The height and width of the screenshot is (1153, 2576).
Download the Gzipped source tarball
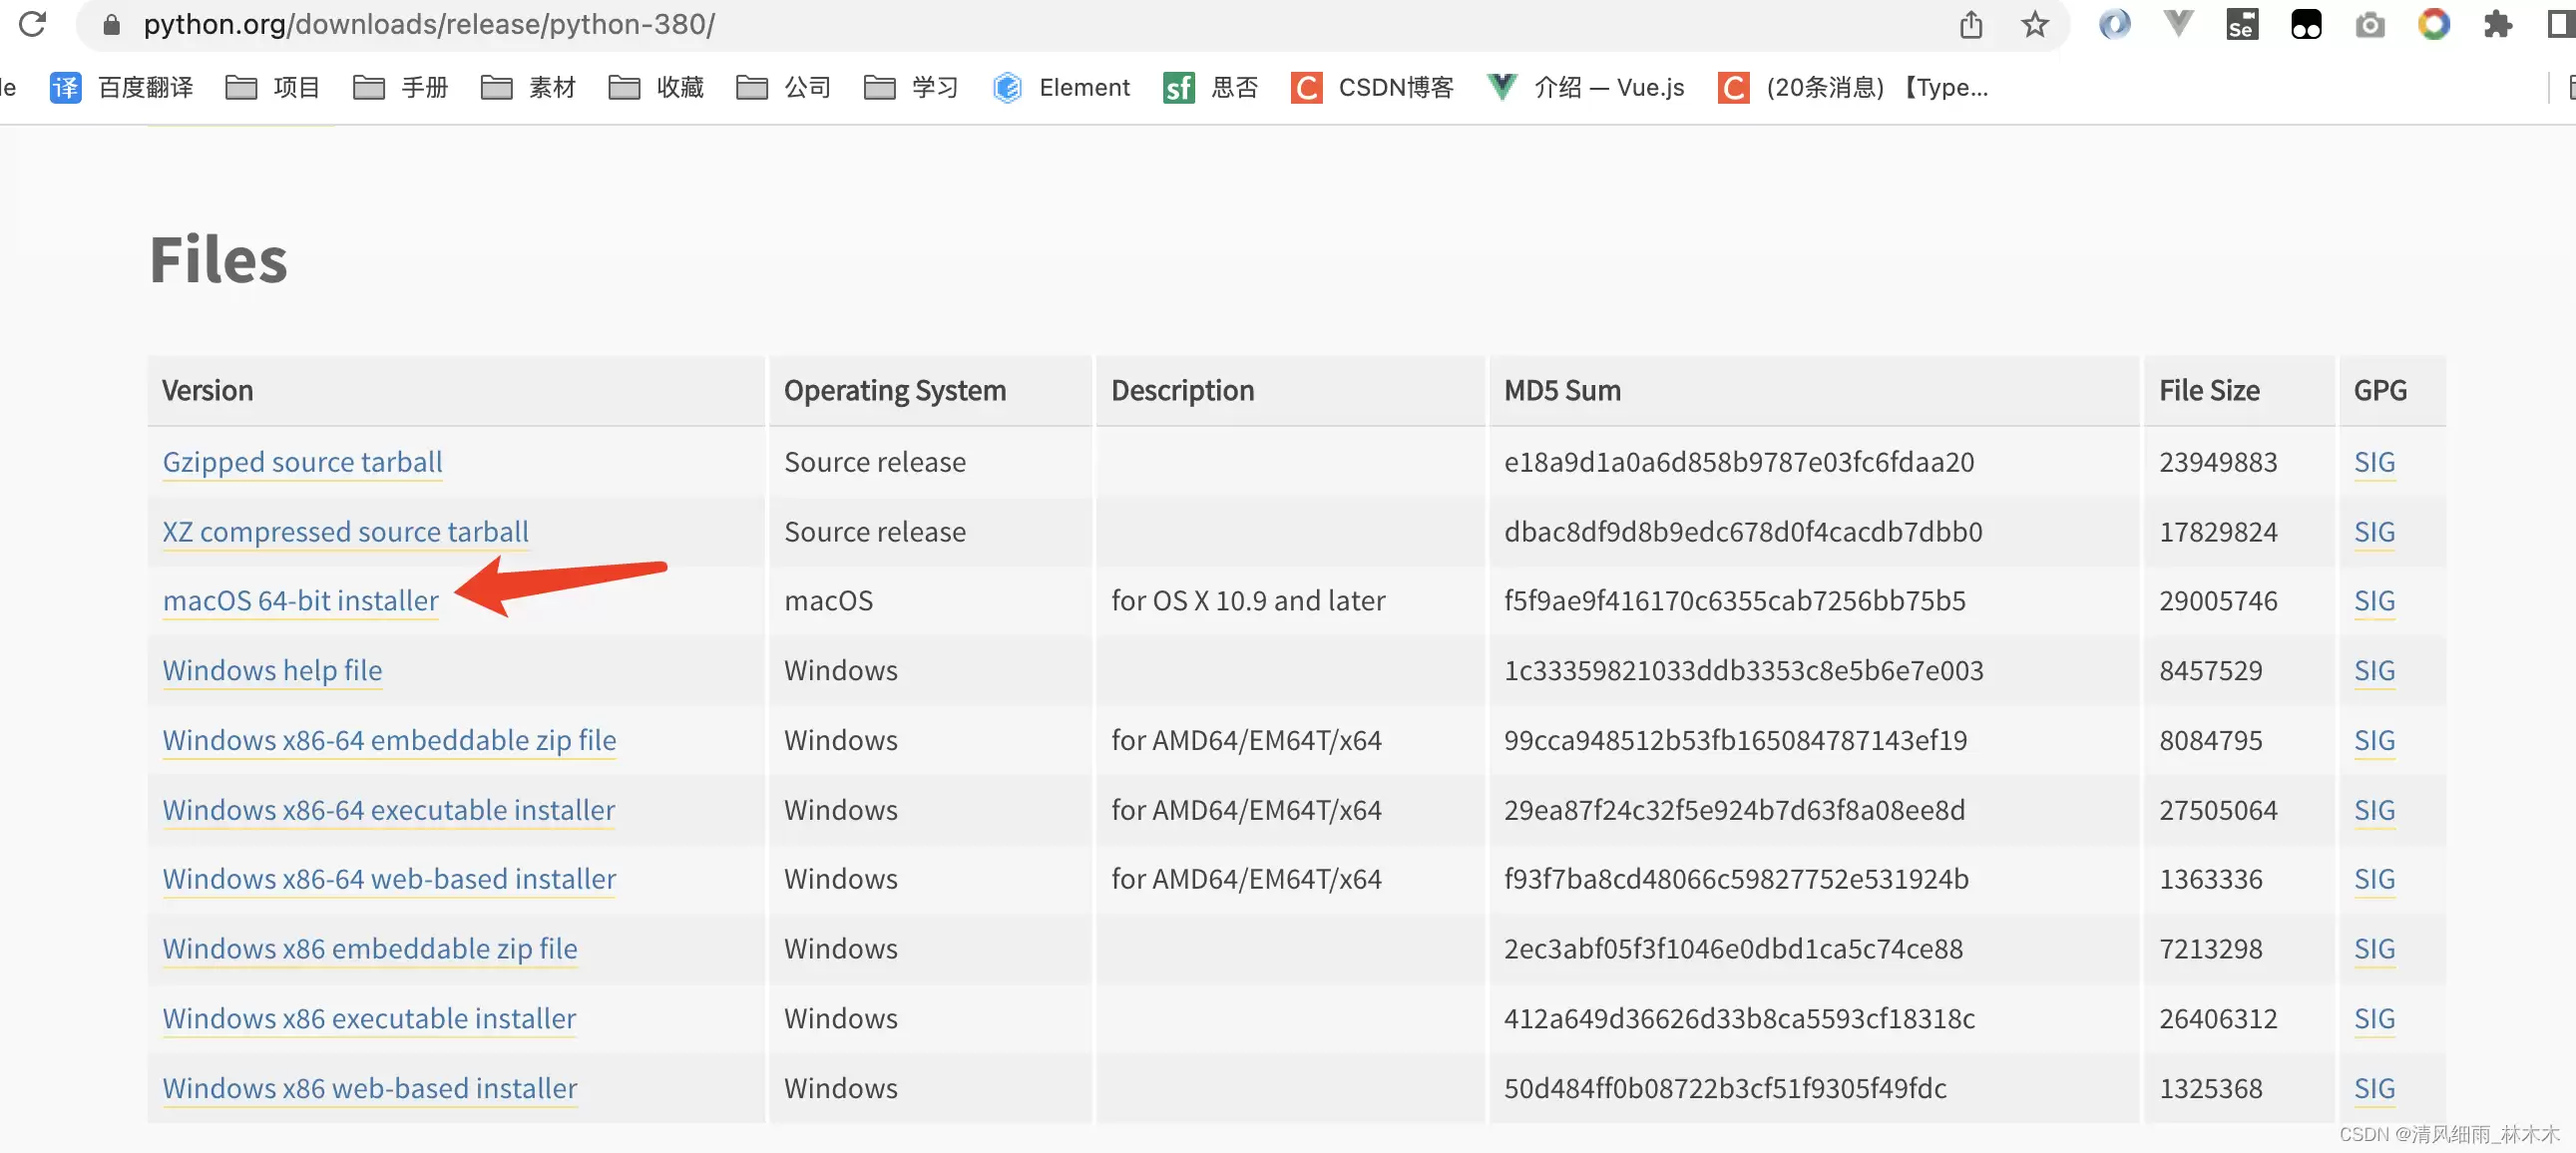(x=302, y=461)
